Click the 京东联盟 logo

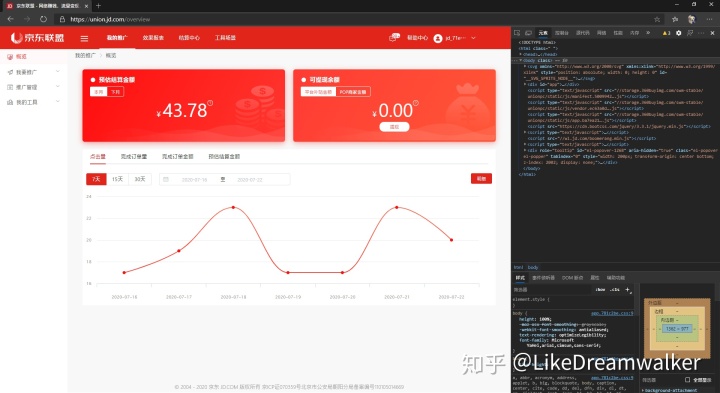(38, 38)
